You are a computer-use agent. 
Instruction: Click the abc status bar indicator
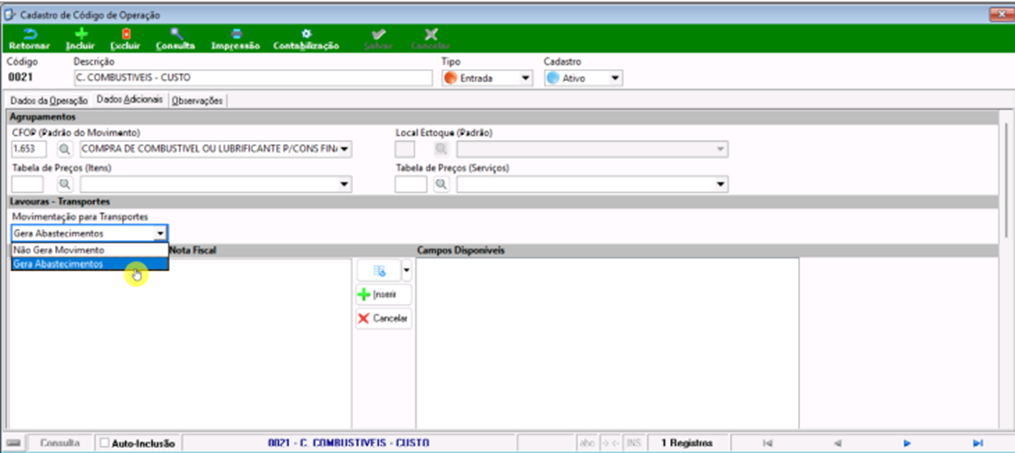587,443
